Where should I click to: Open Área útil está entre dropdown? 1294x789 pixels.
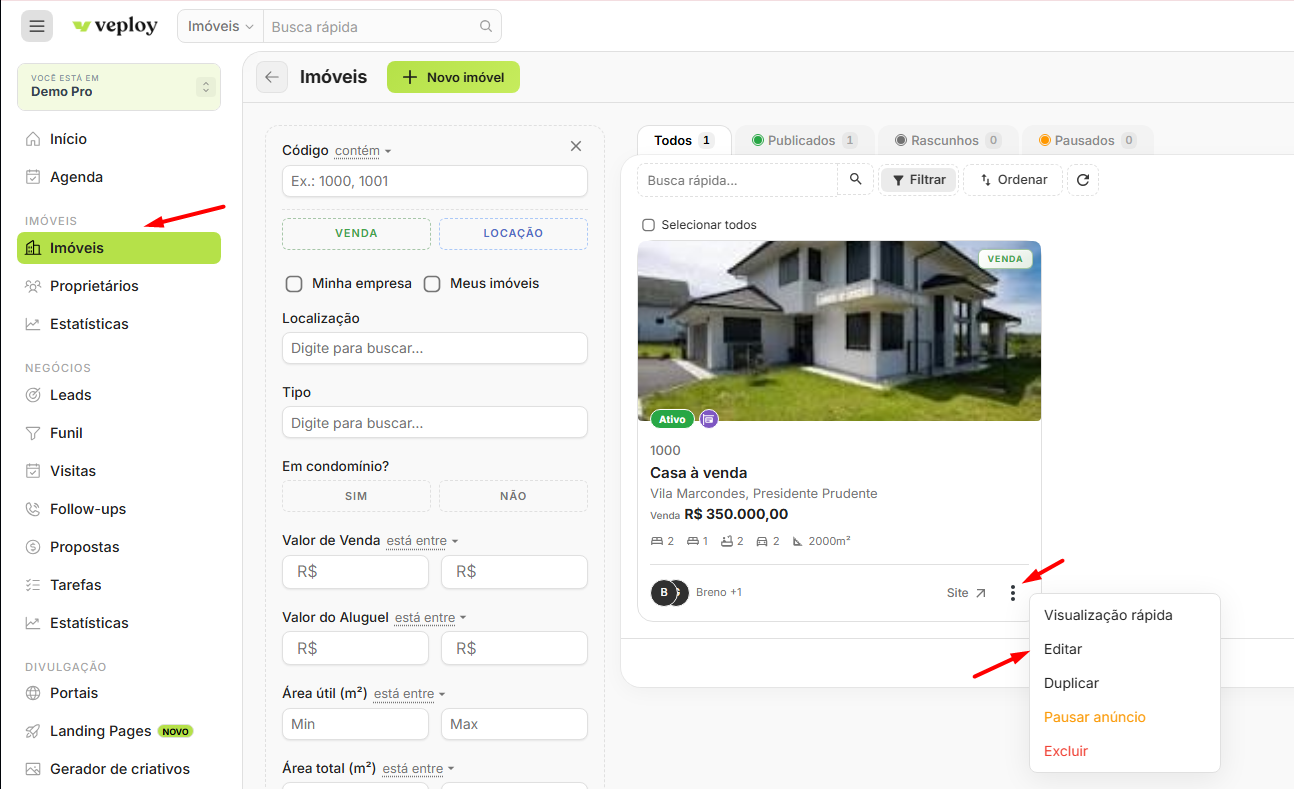tap(409, 694)
